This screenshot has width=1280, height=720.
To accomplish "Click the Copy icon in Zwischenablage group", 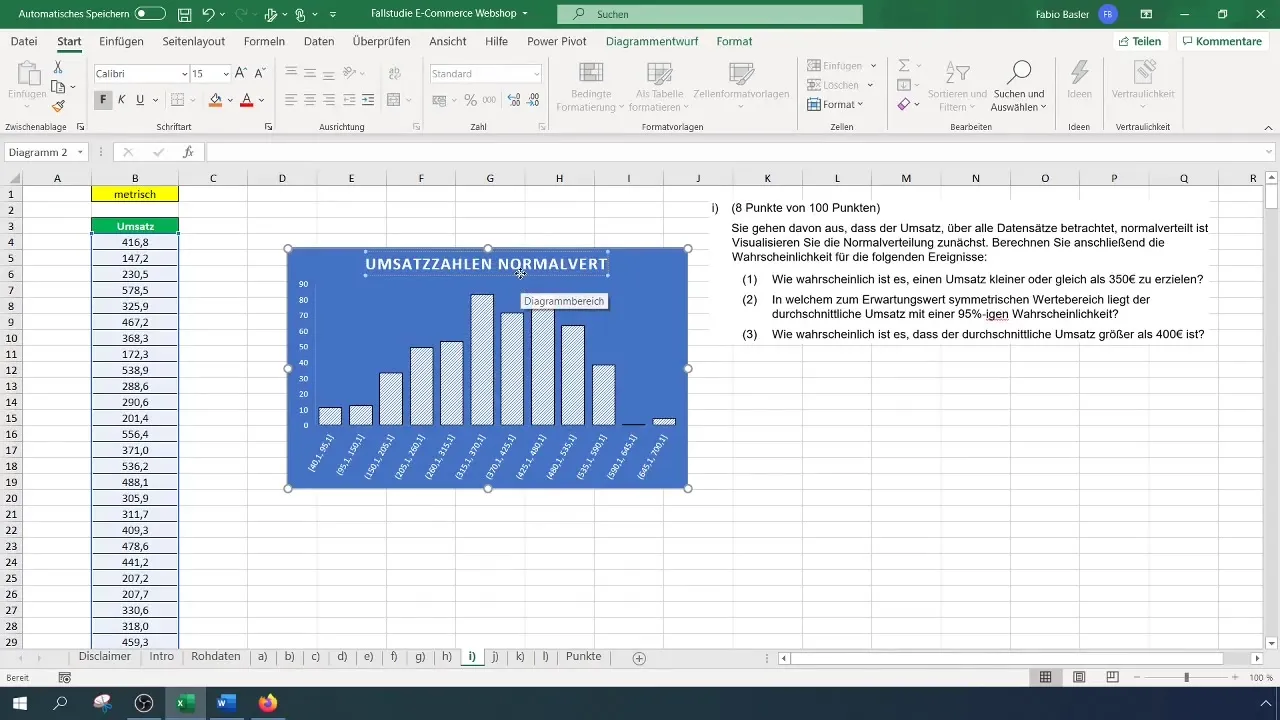I will [x=59, y=87].
